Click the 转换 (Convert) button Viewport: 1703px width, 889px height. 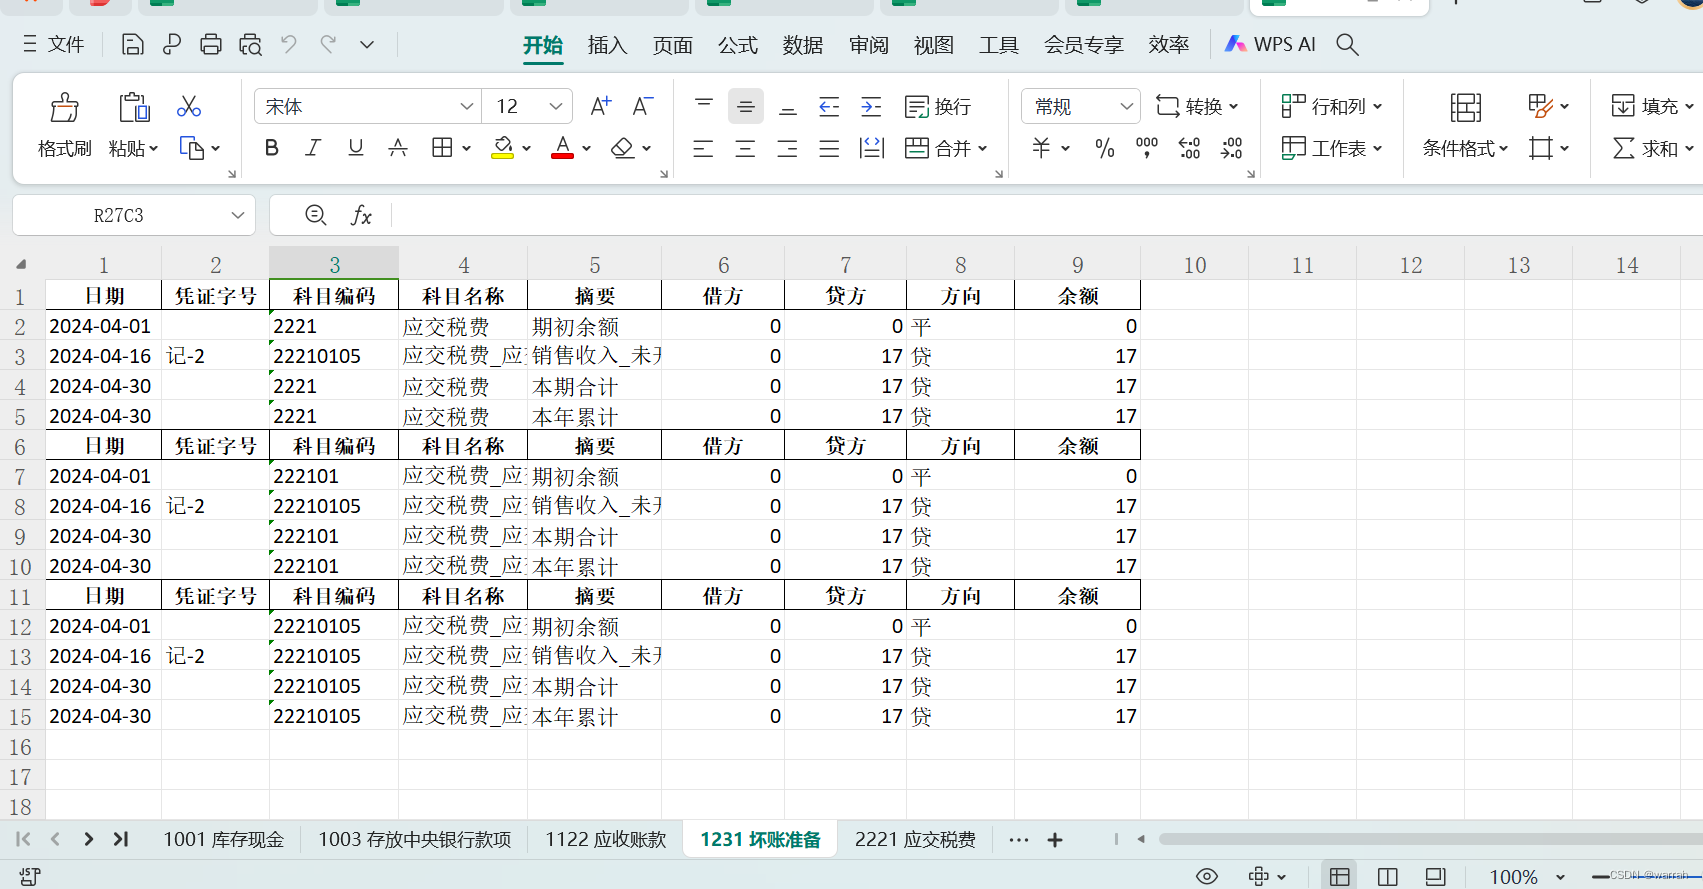pos(1197,106)
